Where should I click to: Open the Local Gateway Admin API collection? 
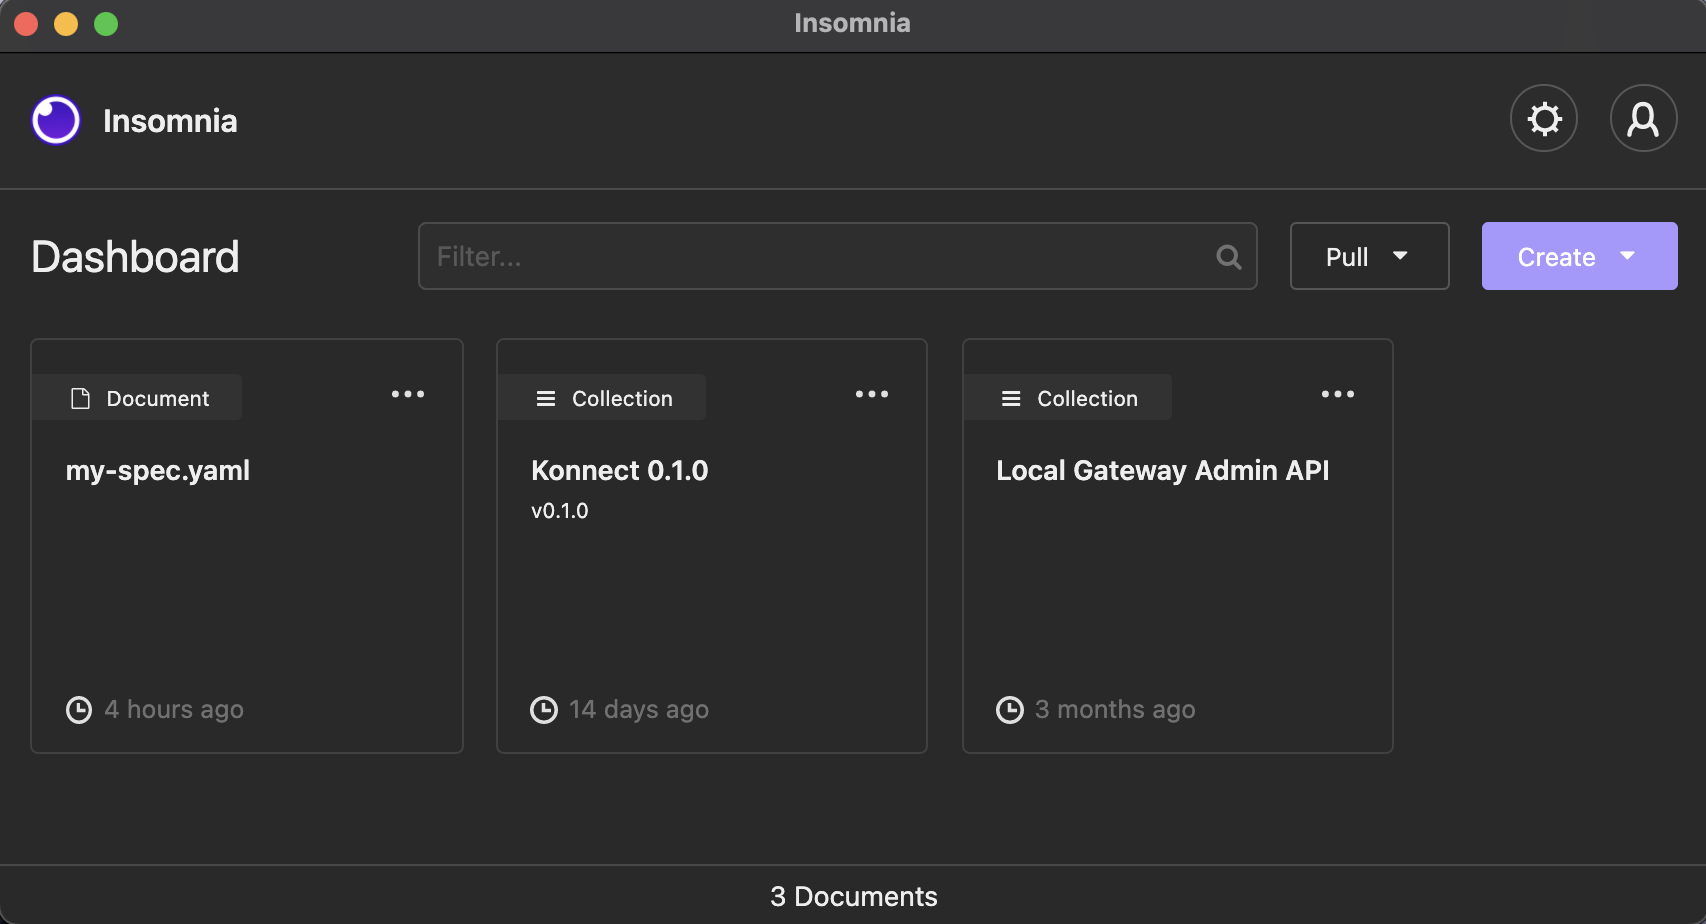pyautogui.click(x=1177, y=546)
